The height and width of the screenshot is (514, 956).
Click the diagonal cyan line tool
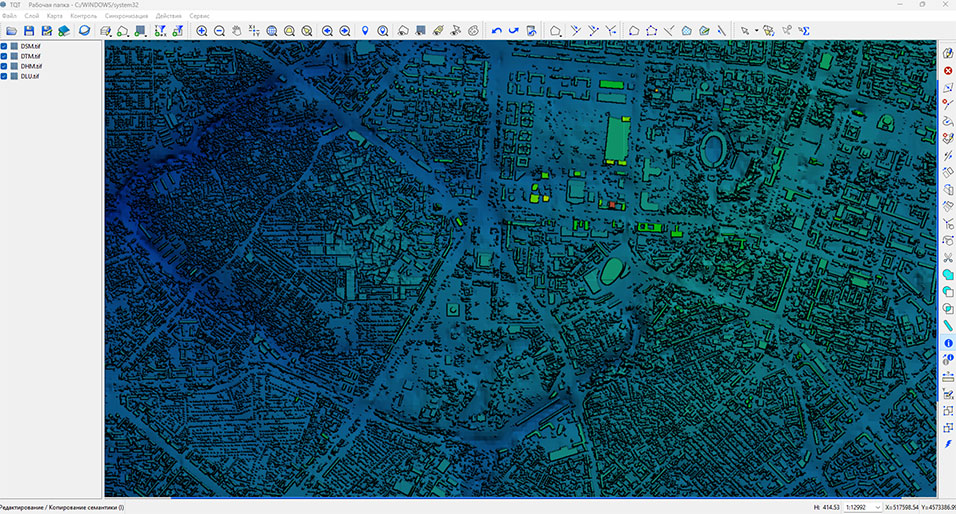tap(947, 326)
